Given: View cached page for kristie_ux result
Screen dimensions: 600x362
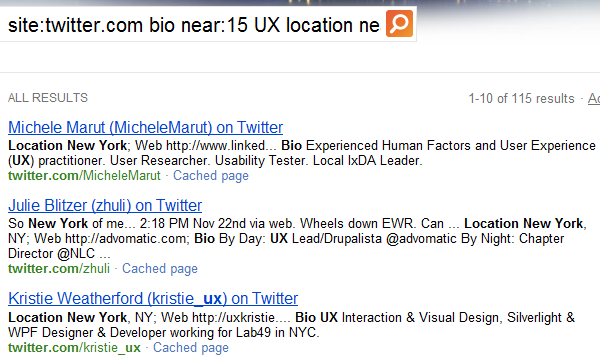Looking at the screenshot, I should [191, 347].
